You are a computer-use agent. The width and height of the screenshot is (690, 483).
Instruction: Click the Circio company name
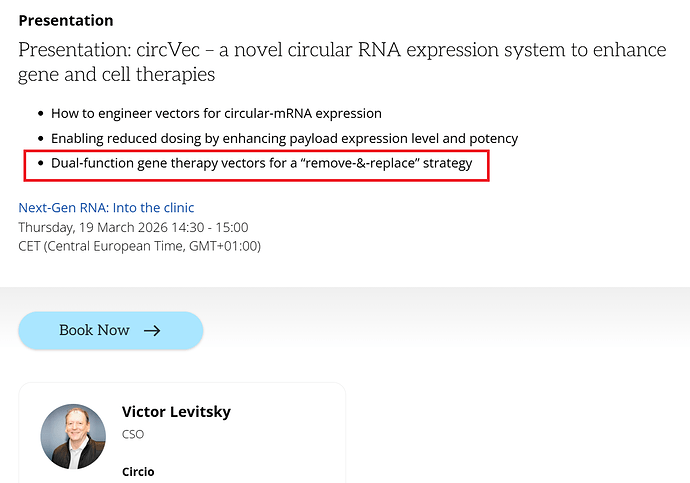[x=138, y=471]
